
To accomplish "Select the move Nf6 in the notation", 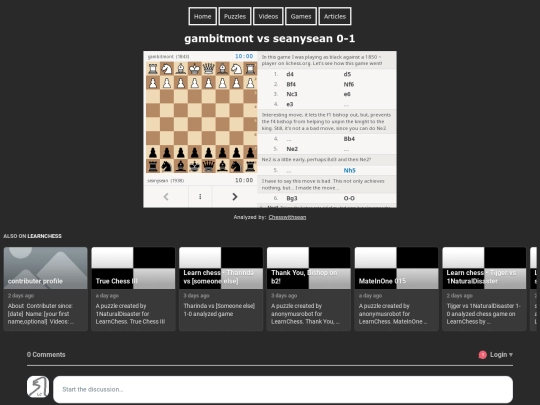I will pyautogui.click(x=349, y=84).
